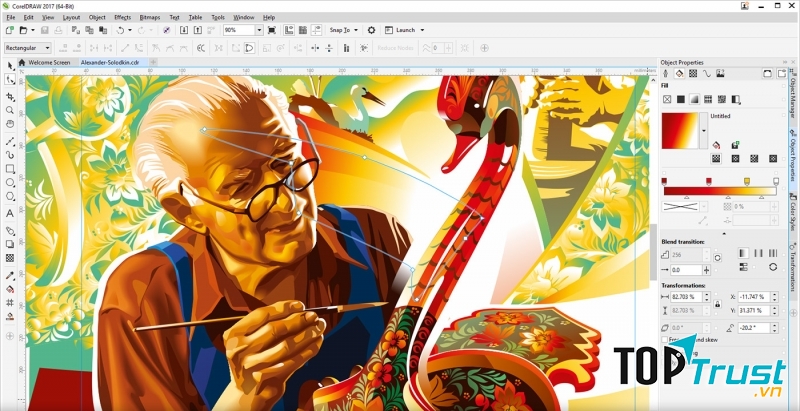Select the Shape tool in the toolbox

click(x=10, y=80)
